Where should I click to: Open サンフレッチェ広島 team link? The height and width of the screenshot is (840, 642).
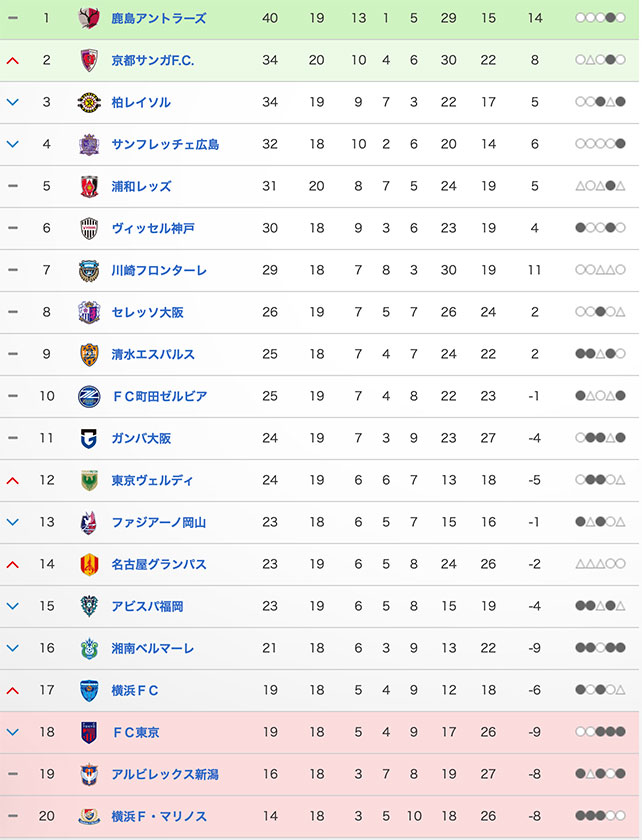(x=165, y=144)
